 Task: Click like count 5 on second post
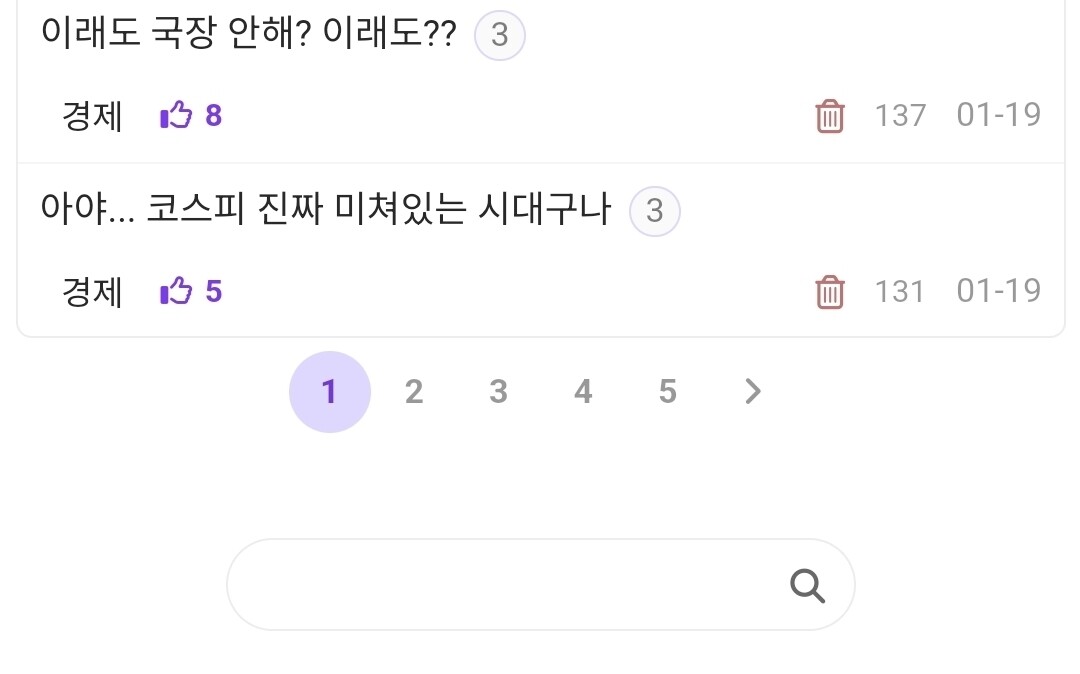(x=214, y=292)
